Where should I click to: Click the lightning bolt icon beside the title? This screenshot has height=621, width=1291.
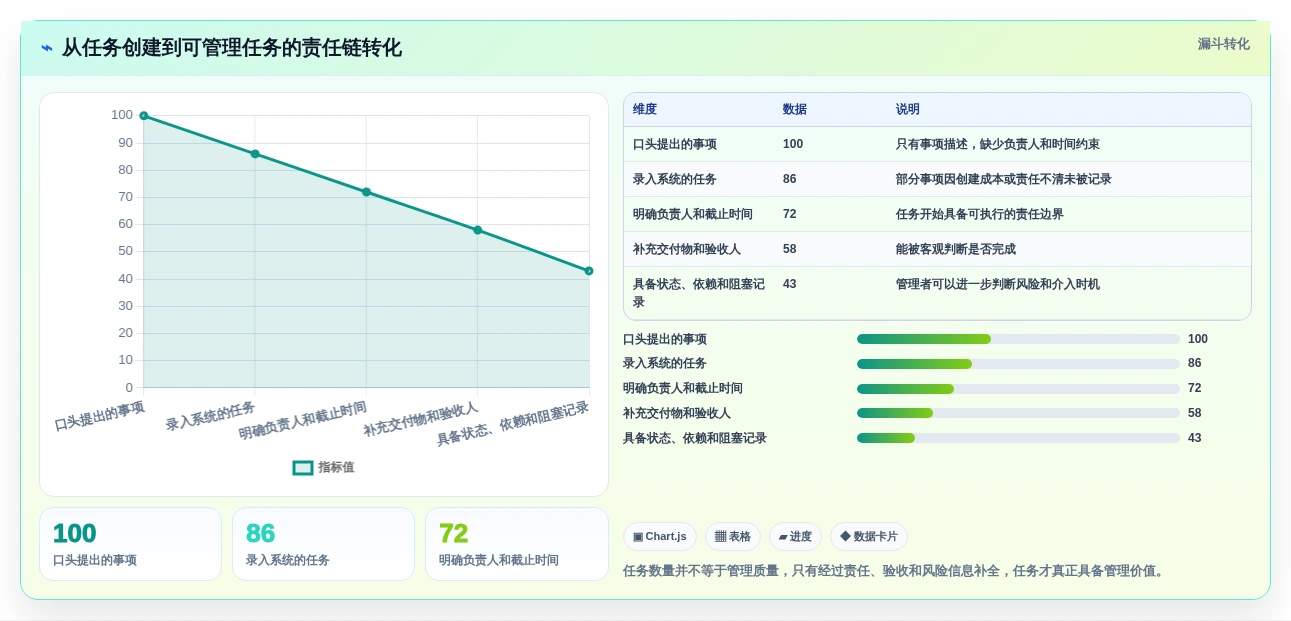pos(47,48)
